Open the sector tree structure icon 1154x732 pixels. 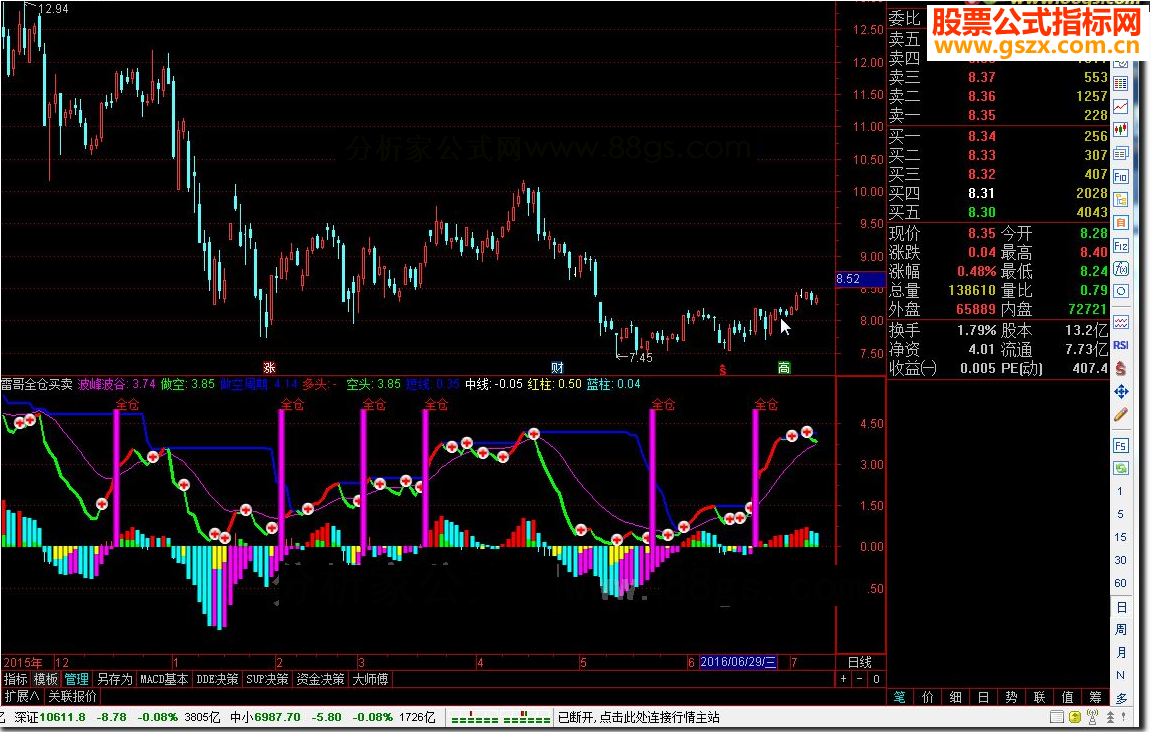coord(1121,199)
